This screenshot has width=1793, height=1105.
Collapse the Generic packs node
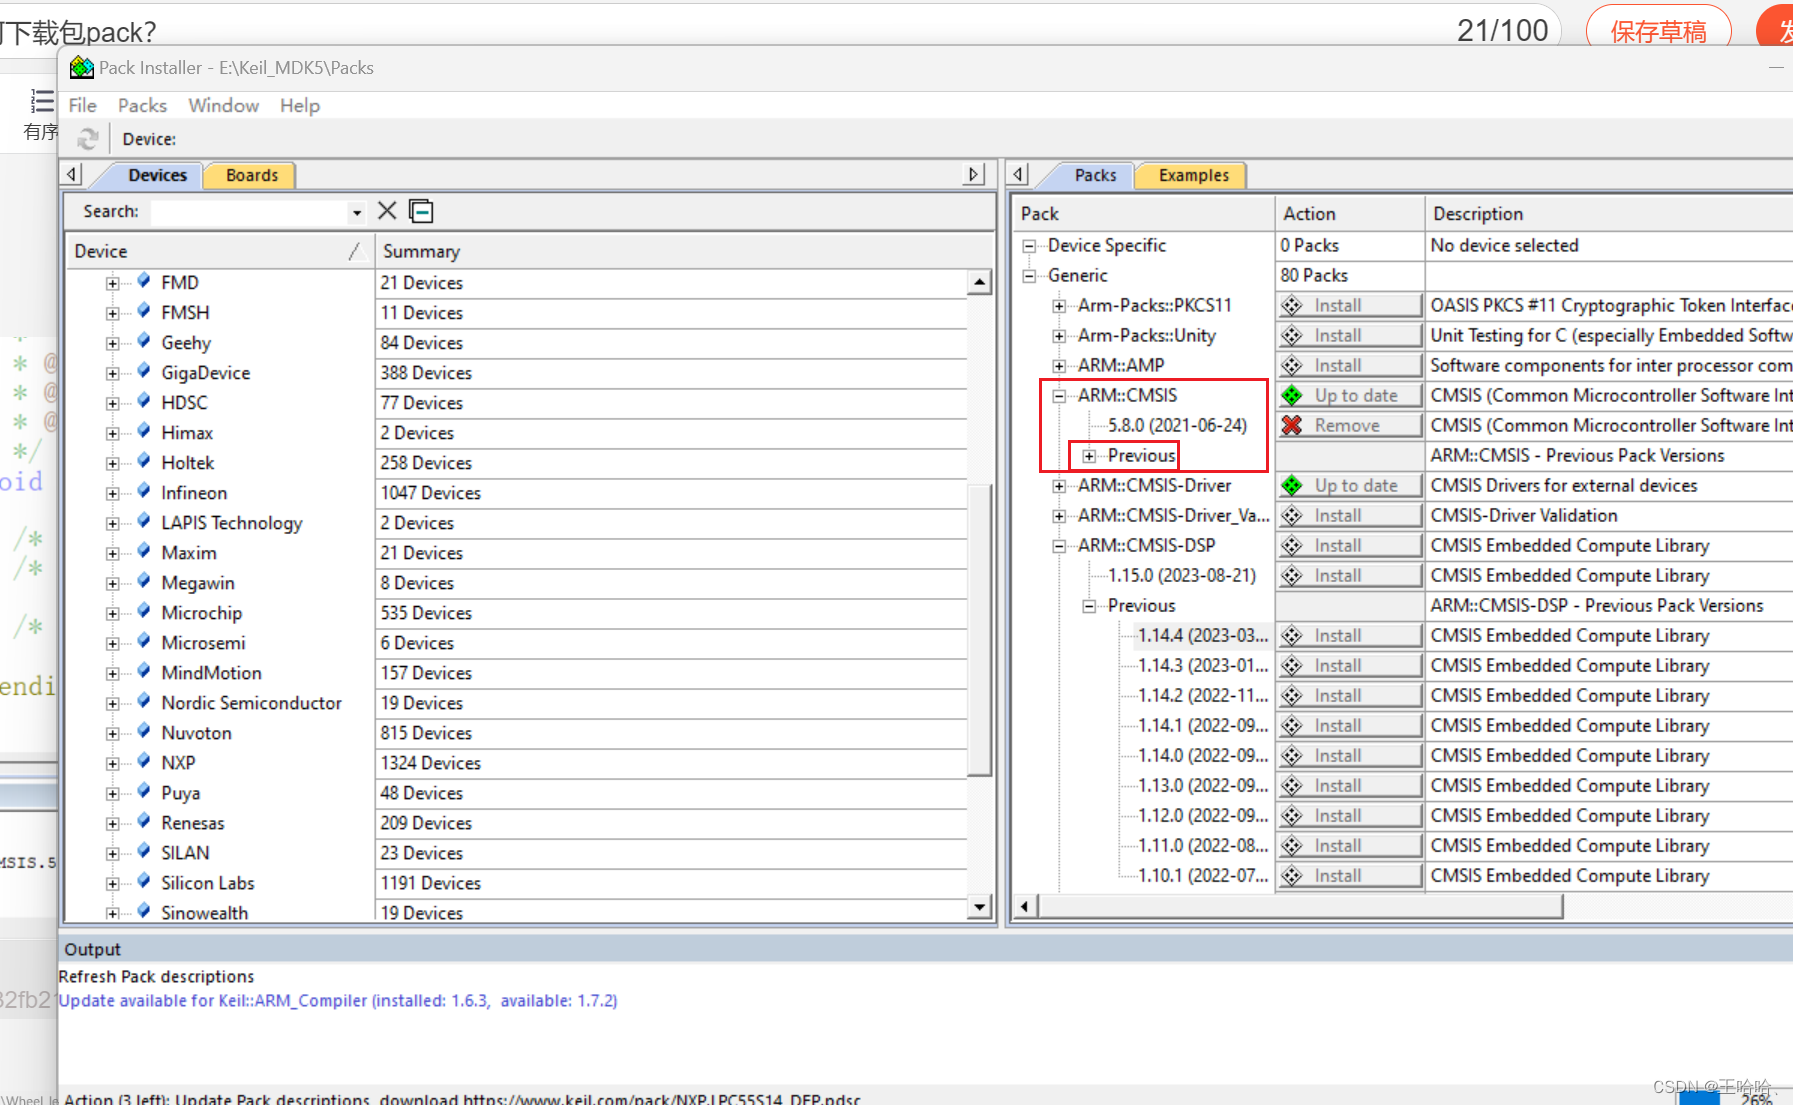pyautogui.click(x=1029, y=275)
